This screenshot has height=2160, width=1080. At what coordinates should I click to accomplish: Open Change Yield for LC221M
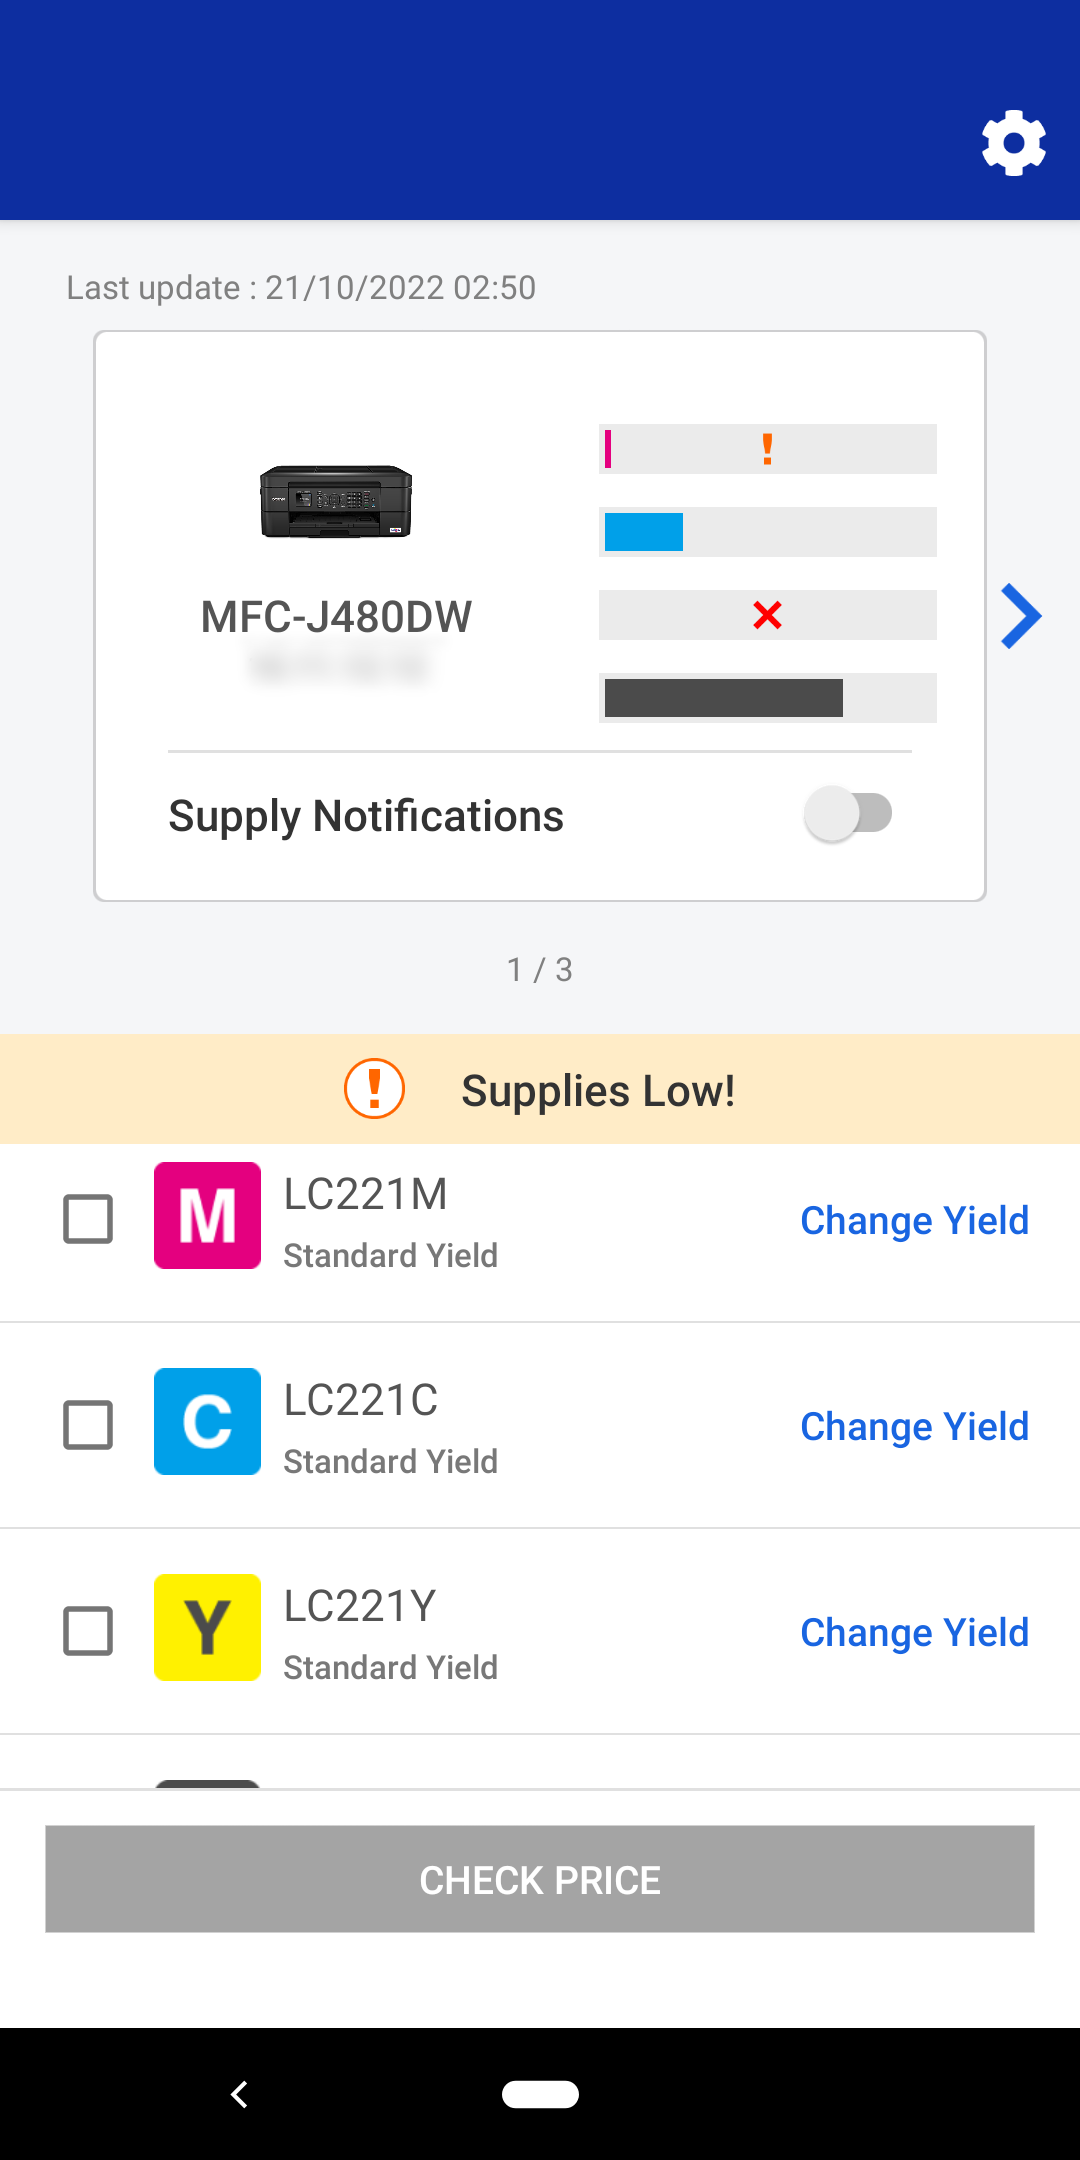point(914,1221)
